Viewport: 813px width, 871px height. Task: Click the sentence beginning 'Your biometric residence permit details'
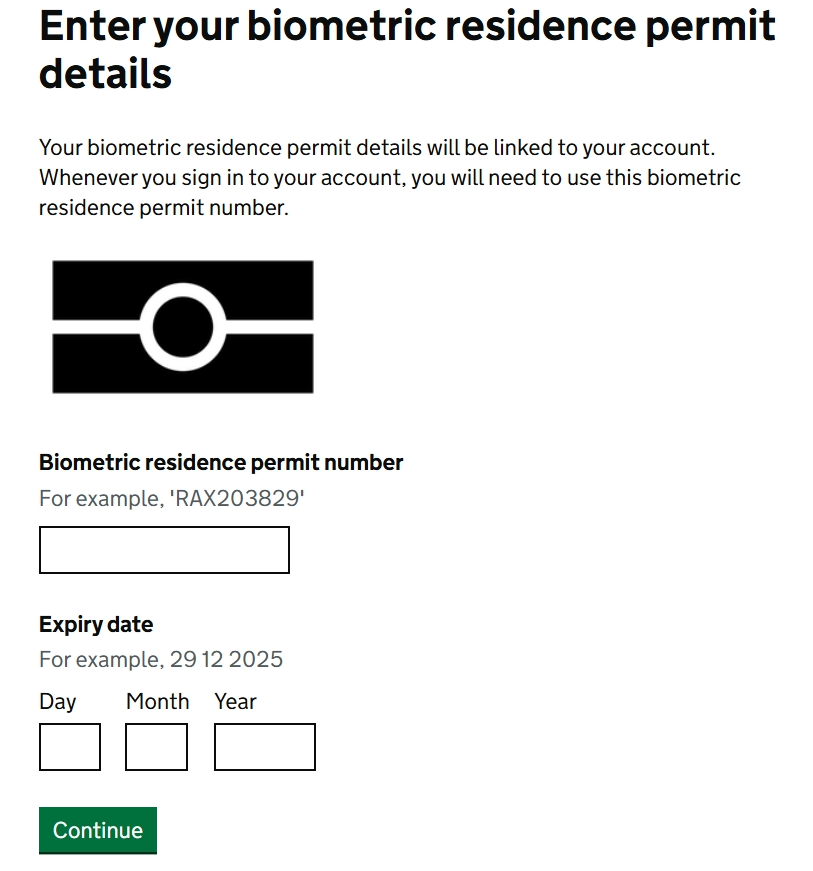coord(377,148)
